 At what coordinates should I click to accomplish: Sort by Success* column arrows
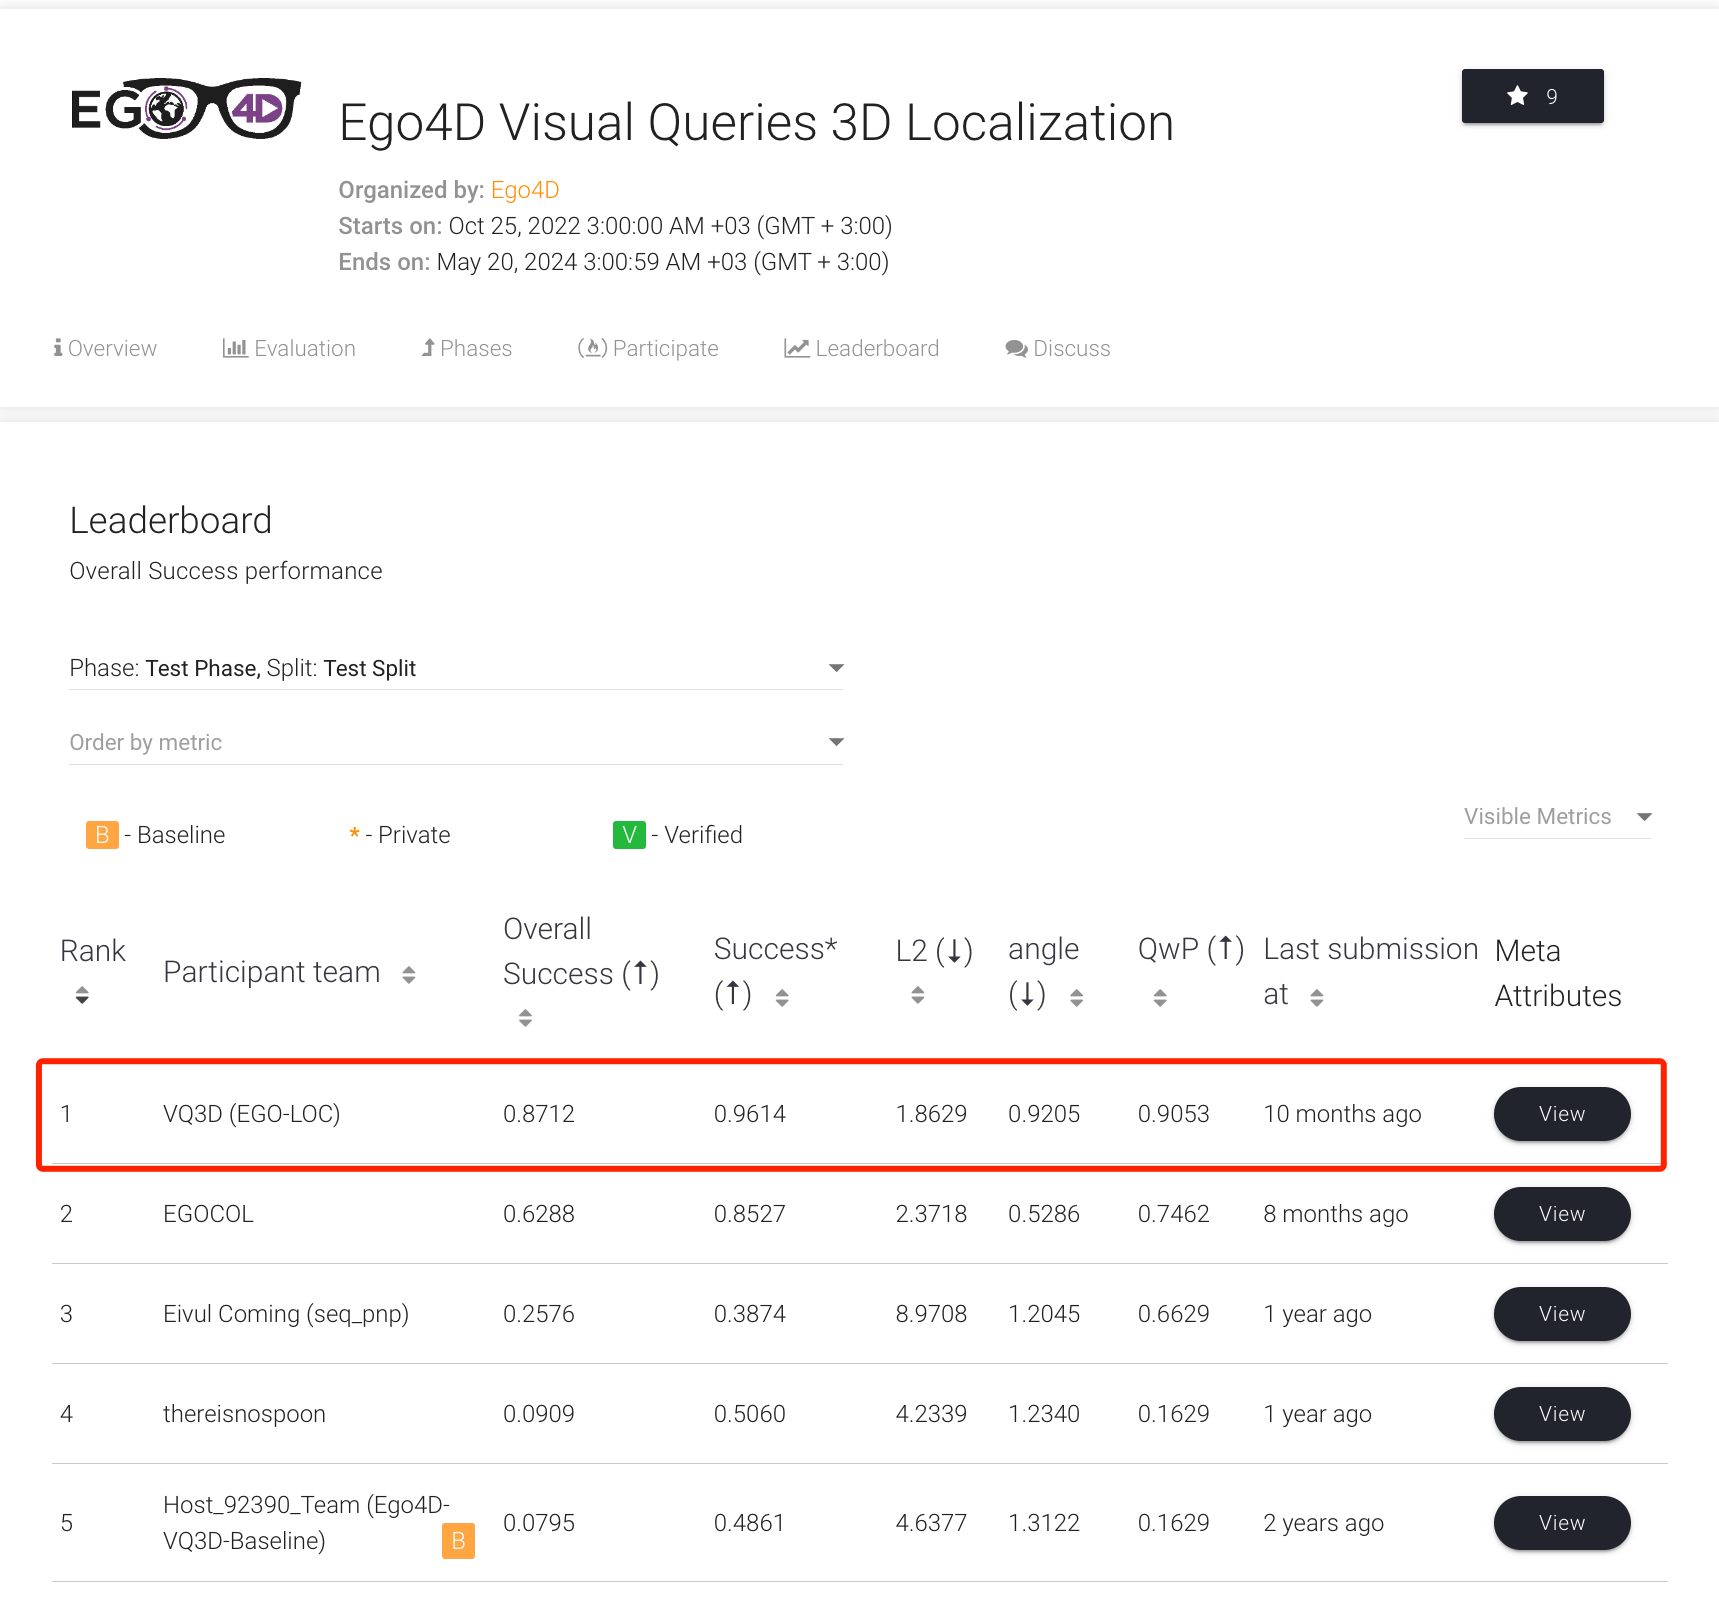click(782, 997)
